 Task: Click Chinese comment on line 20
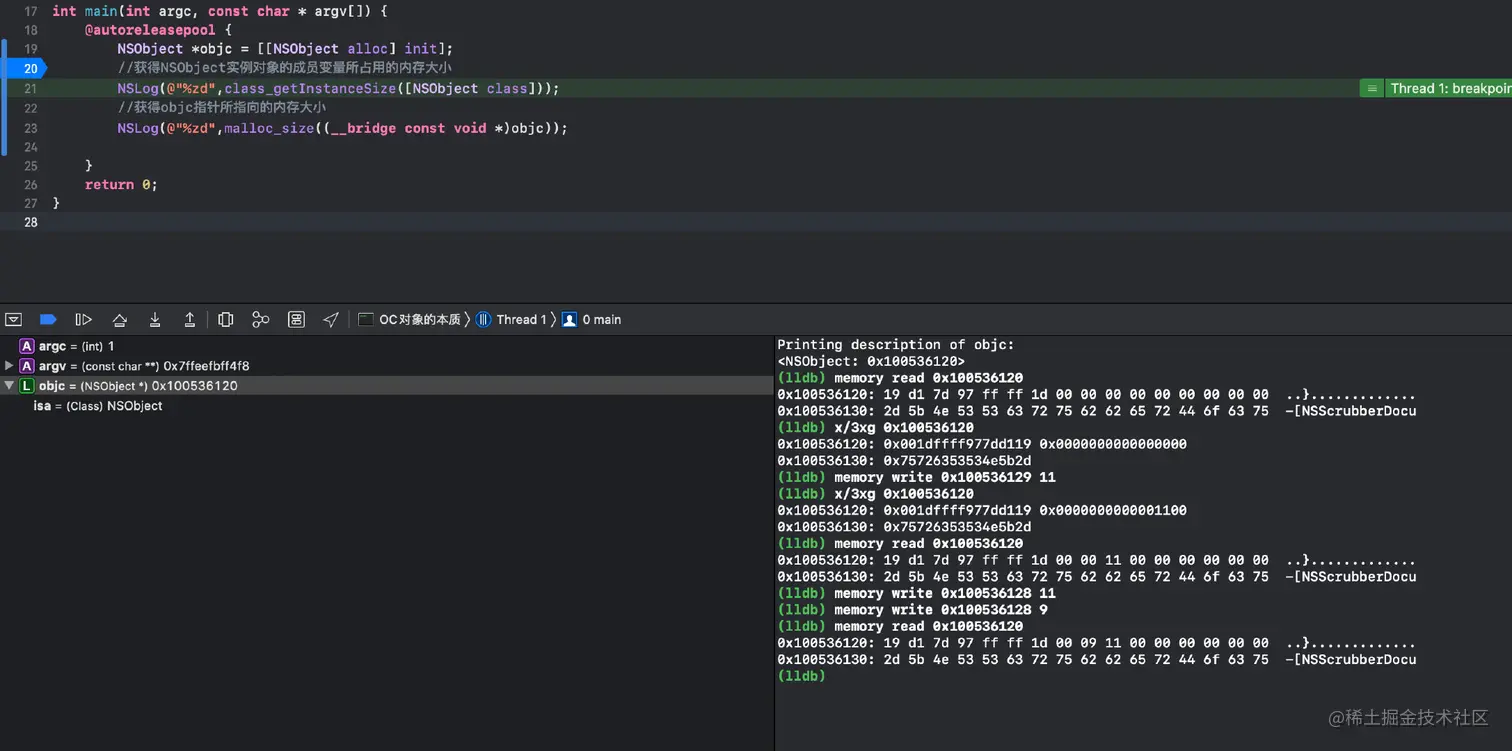[x=285, y=69]
